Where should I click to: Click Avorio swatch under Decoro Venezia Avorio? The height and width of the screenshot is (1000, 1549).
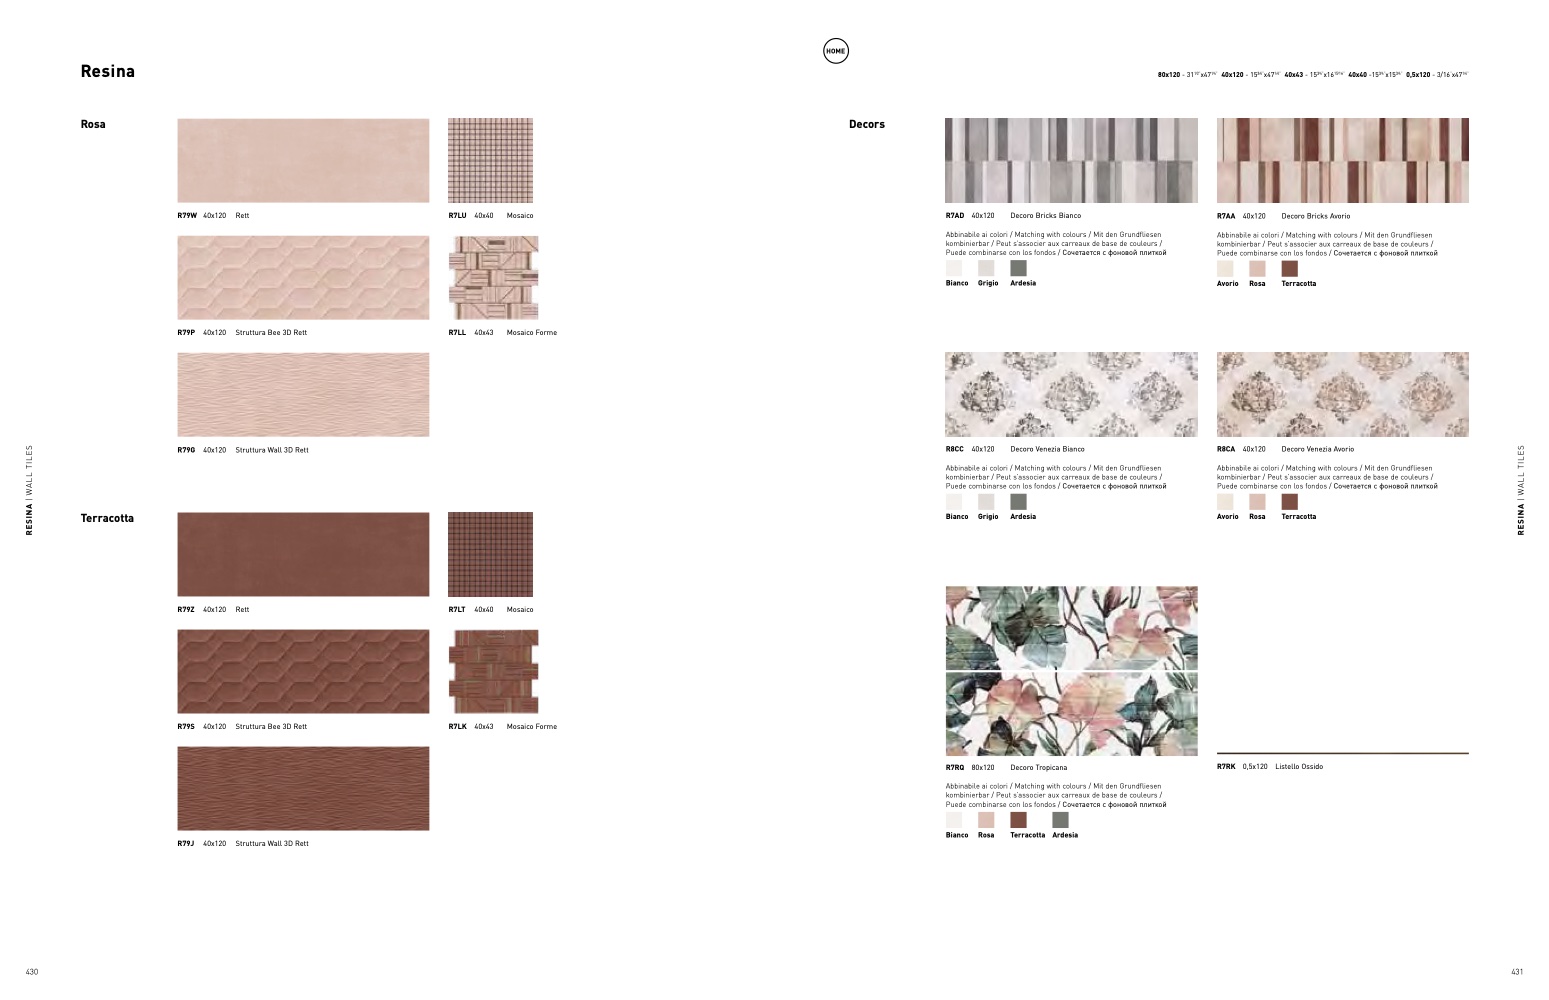(1225, 502)
